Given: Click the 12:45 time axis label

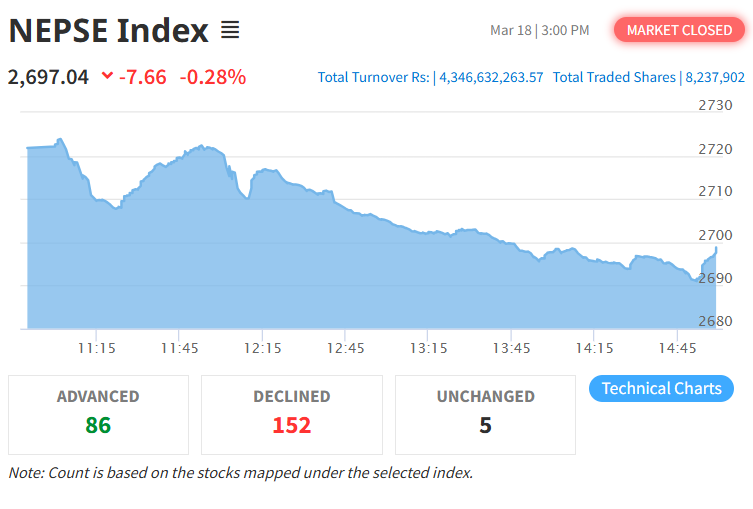Looking at the screenshot, I should [345, 348].
